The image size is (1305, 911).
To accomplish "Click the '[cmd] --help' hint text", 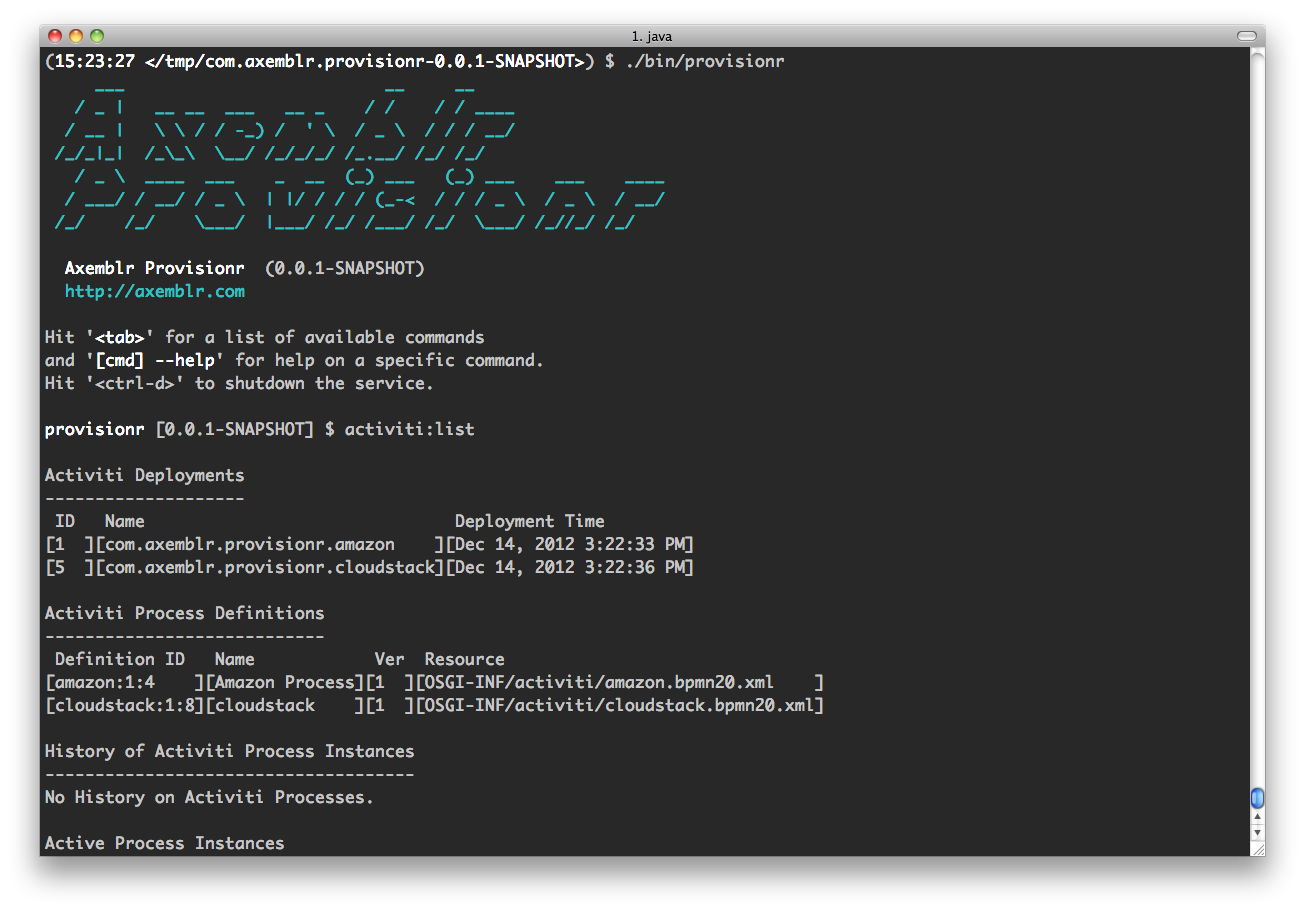I will (x=155, y=361).
